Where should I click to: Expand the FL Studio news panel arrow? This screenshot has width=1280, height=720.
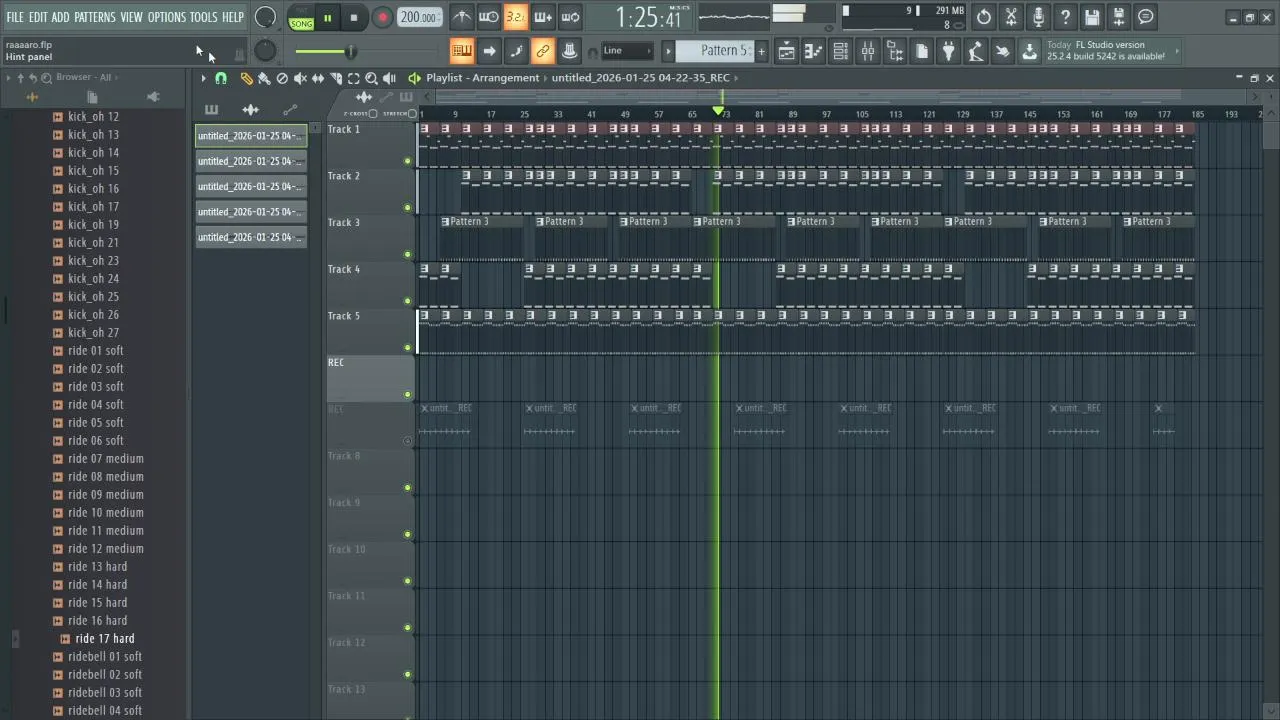coord(1176,51)
